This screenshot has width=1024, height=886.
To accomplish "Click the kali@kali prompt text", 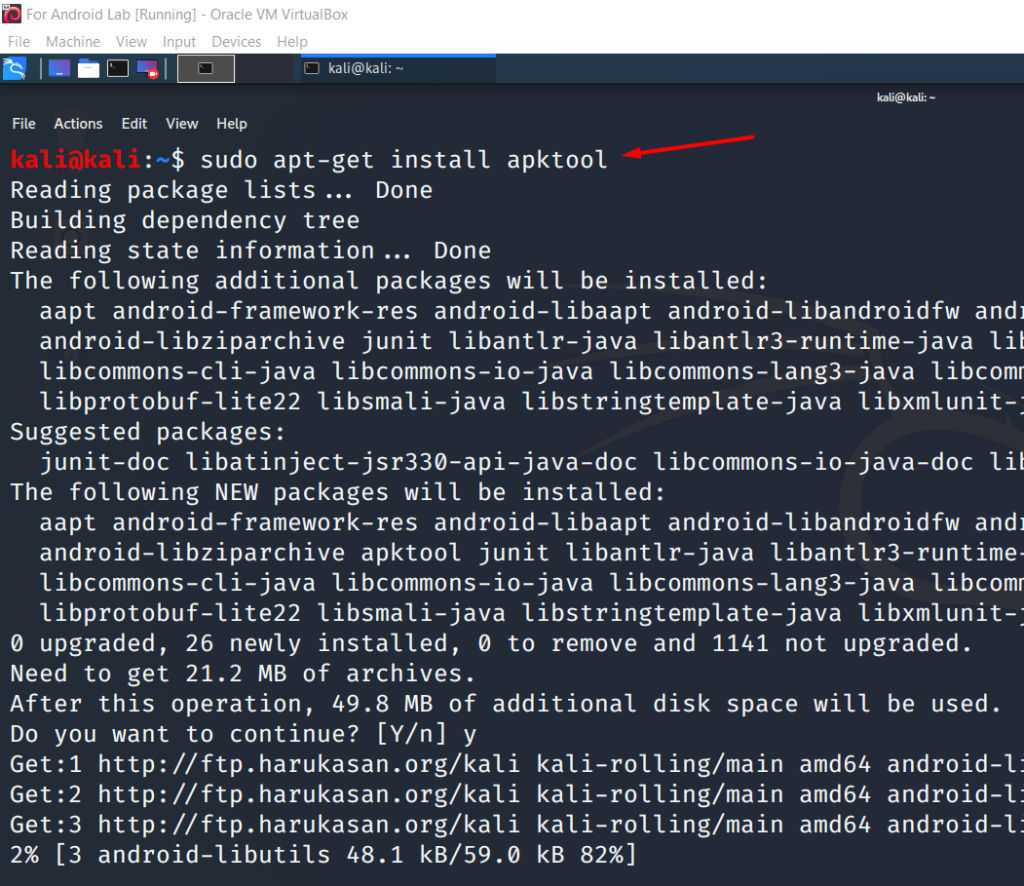I will pos(76,159).
